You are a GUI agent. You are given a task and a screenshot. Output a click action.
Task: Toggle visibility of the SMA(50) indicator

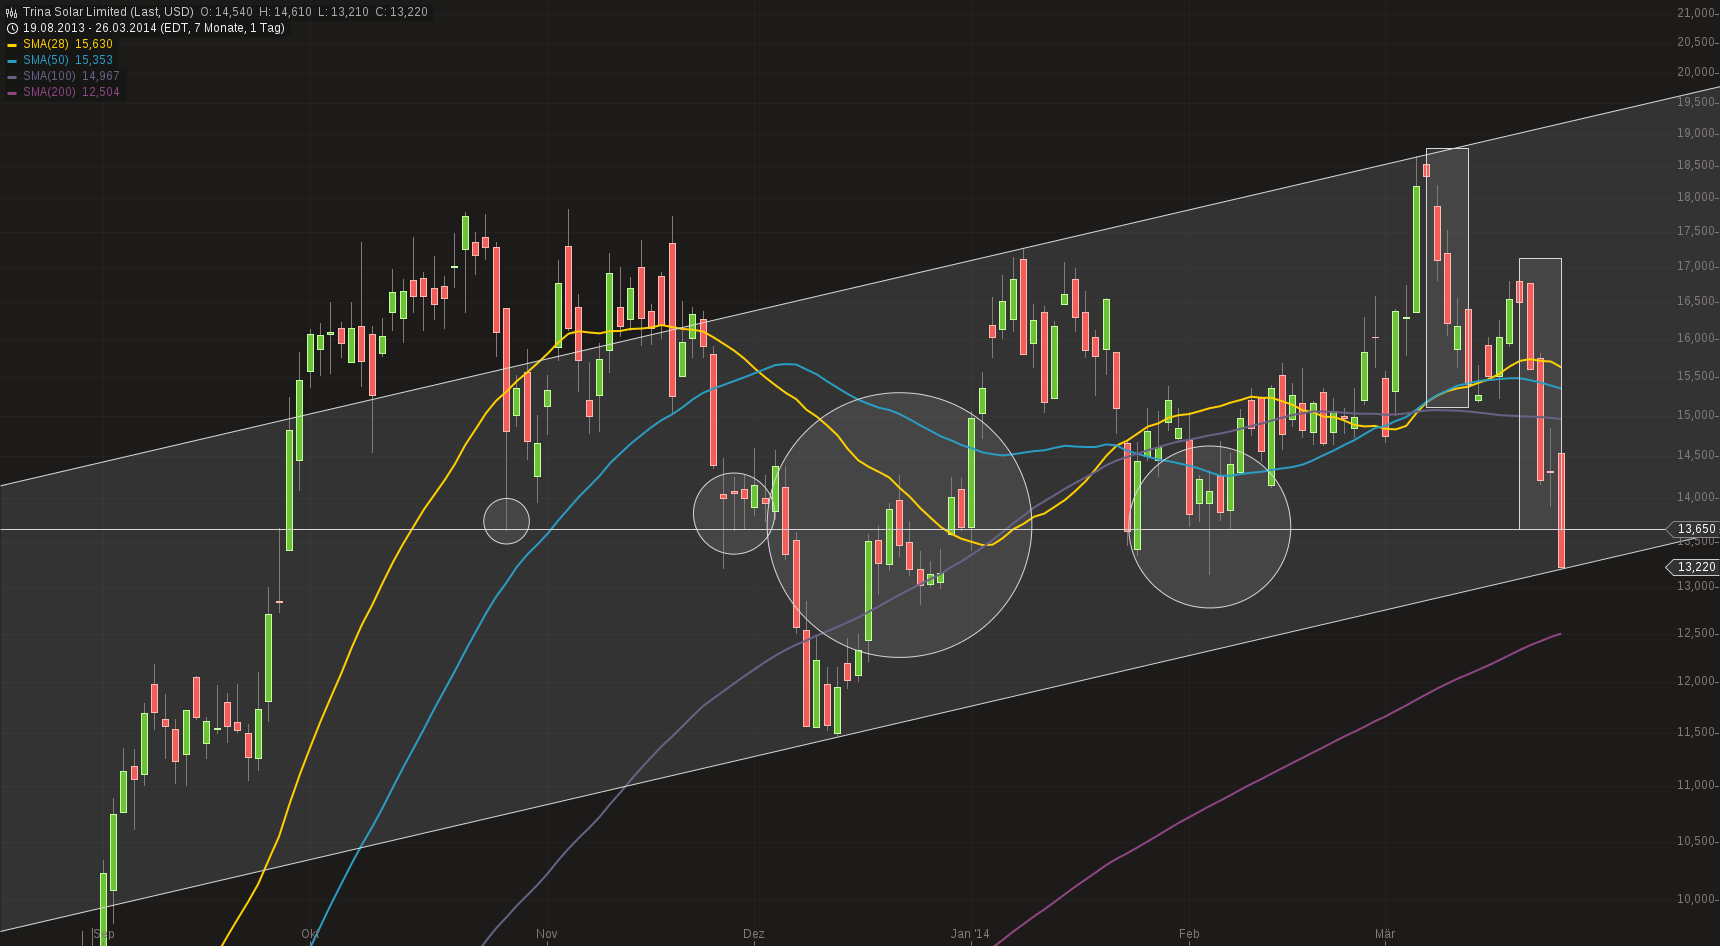(x=45, y=60)
